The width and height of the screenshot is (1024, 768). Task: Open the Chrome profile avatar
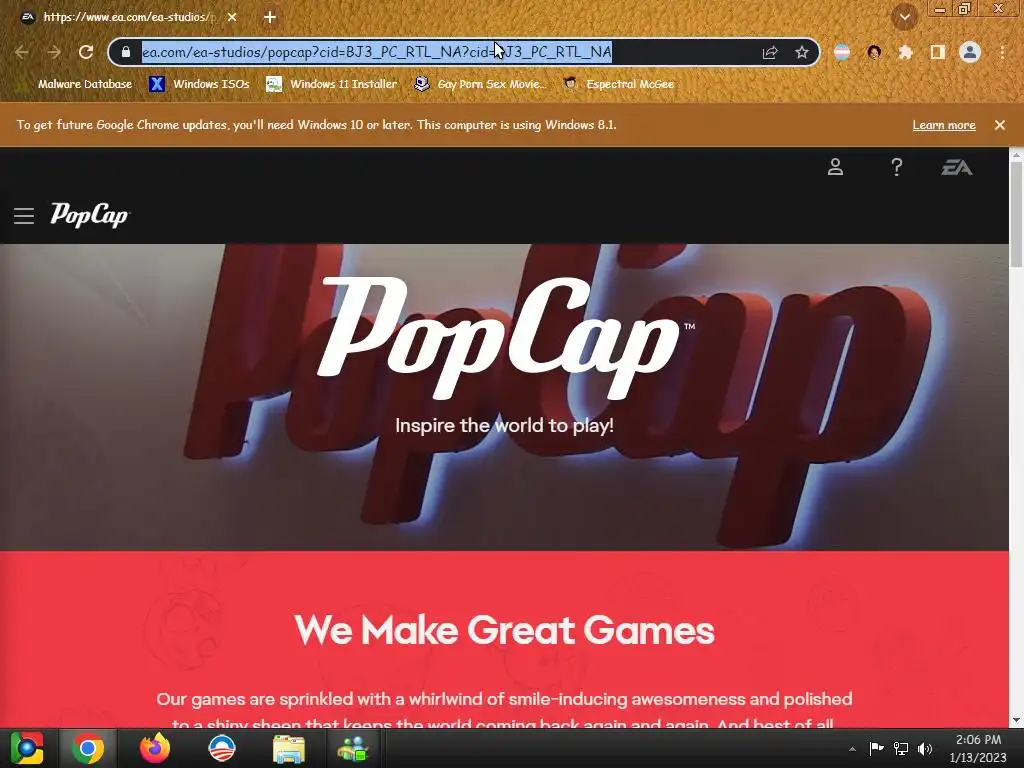[970, 52]
